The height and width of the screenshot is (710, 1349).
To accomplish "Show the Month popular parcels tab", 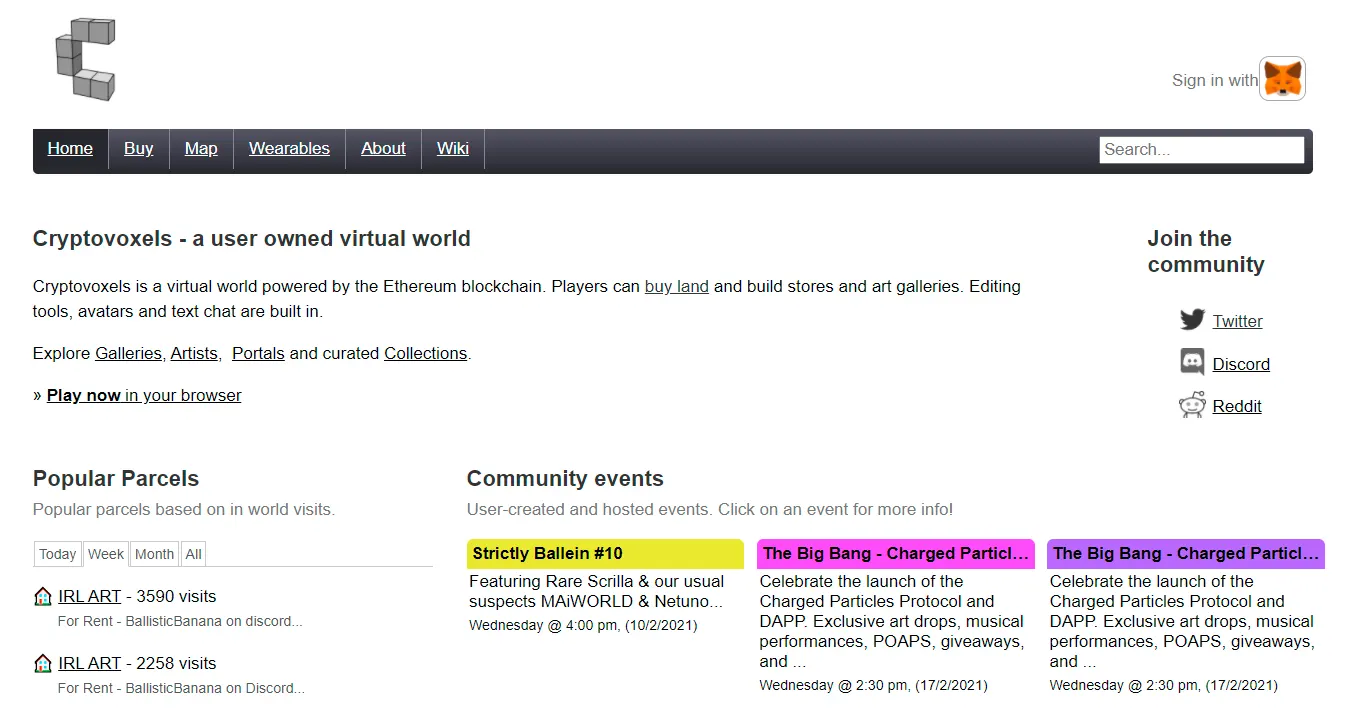I will pyautogui.click(x=154, y=554).
